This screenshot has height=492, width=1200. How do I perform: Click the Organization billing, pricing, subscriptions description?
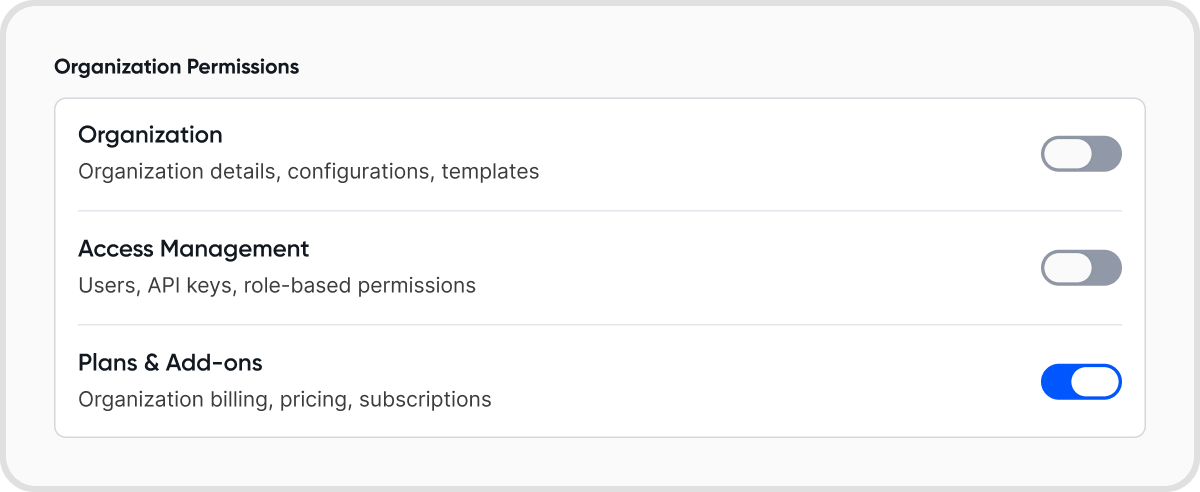pyautogui.click(x=284, y=400)
